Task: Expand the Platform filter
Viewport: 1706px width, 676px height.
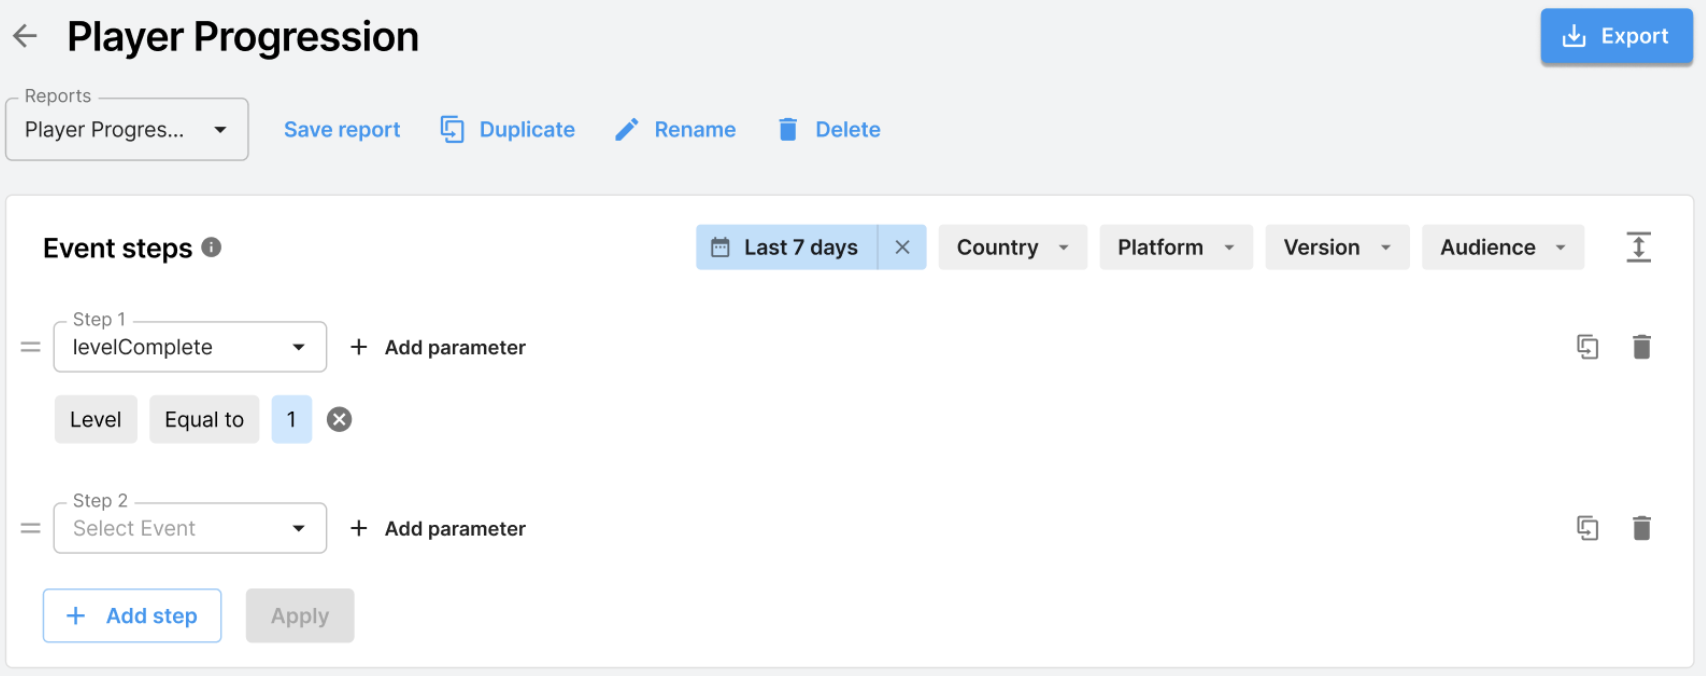Action: click(1175, 247)
